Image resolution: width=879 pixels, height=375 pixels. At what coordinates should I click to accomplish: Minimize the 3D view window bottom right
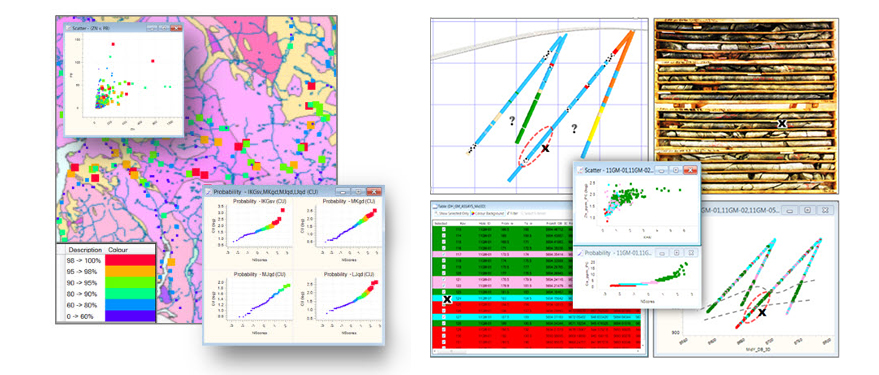790,210
